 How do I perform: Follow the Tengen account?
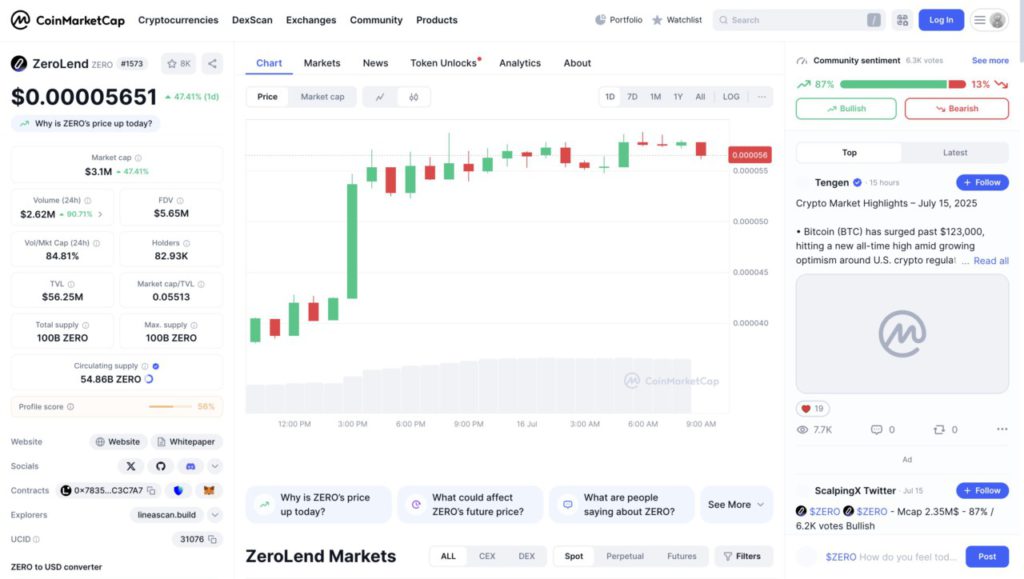point(982,183)
